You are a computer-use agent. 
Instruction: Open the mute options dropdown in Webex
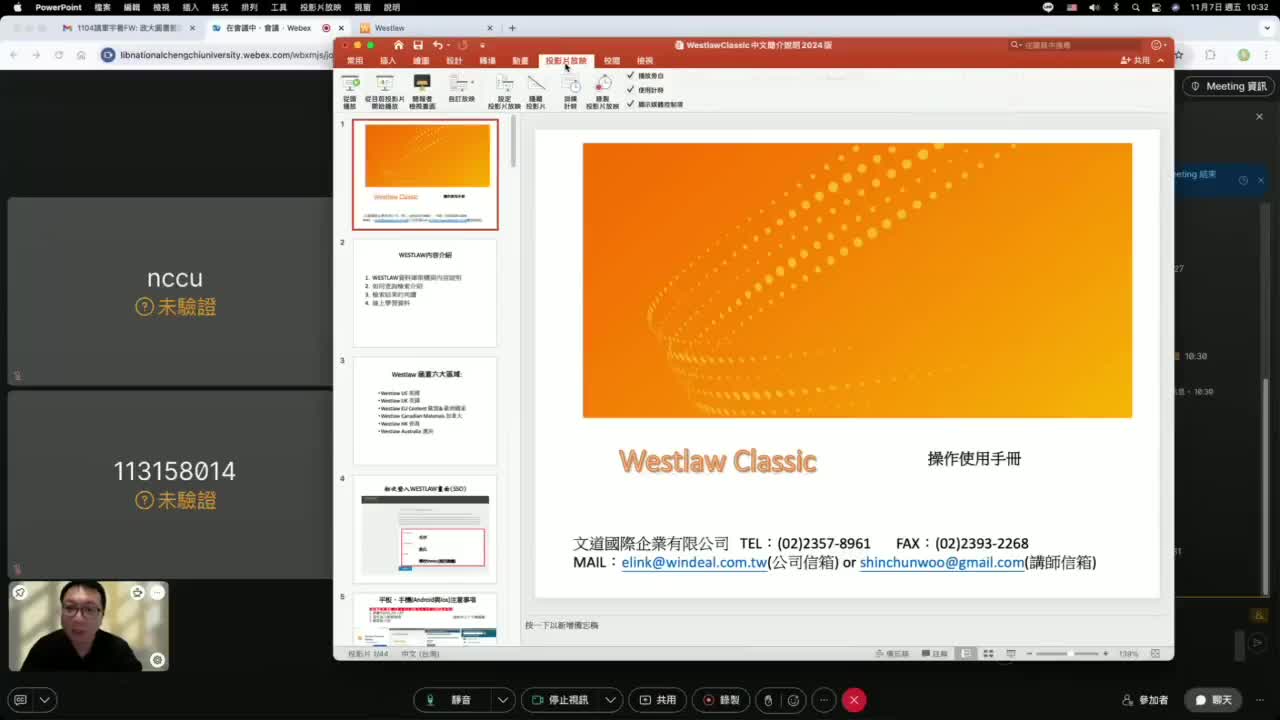tap(503, 700)
